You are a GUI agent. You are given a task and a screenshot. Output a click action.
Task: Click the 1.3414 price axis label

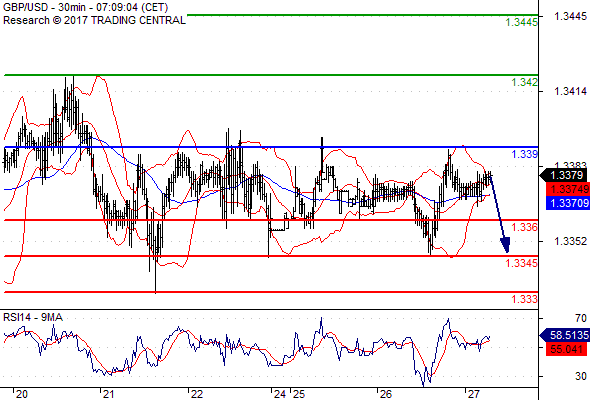pyautogui.click(x=570, y=91)
